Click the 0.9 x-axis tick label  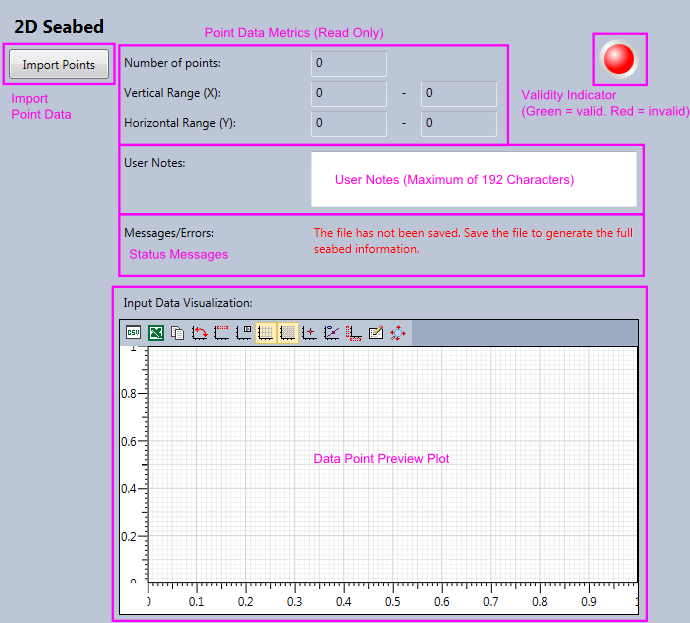coord(589,601)
